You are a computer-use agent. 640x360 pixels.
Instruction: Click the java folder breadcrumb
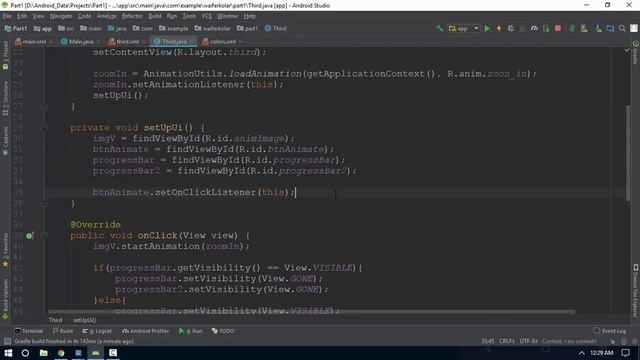[x=117, y=29]
